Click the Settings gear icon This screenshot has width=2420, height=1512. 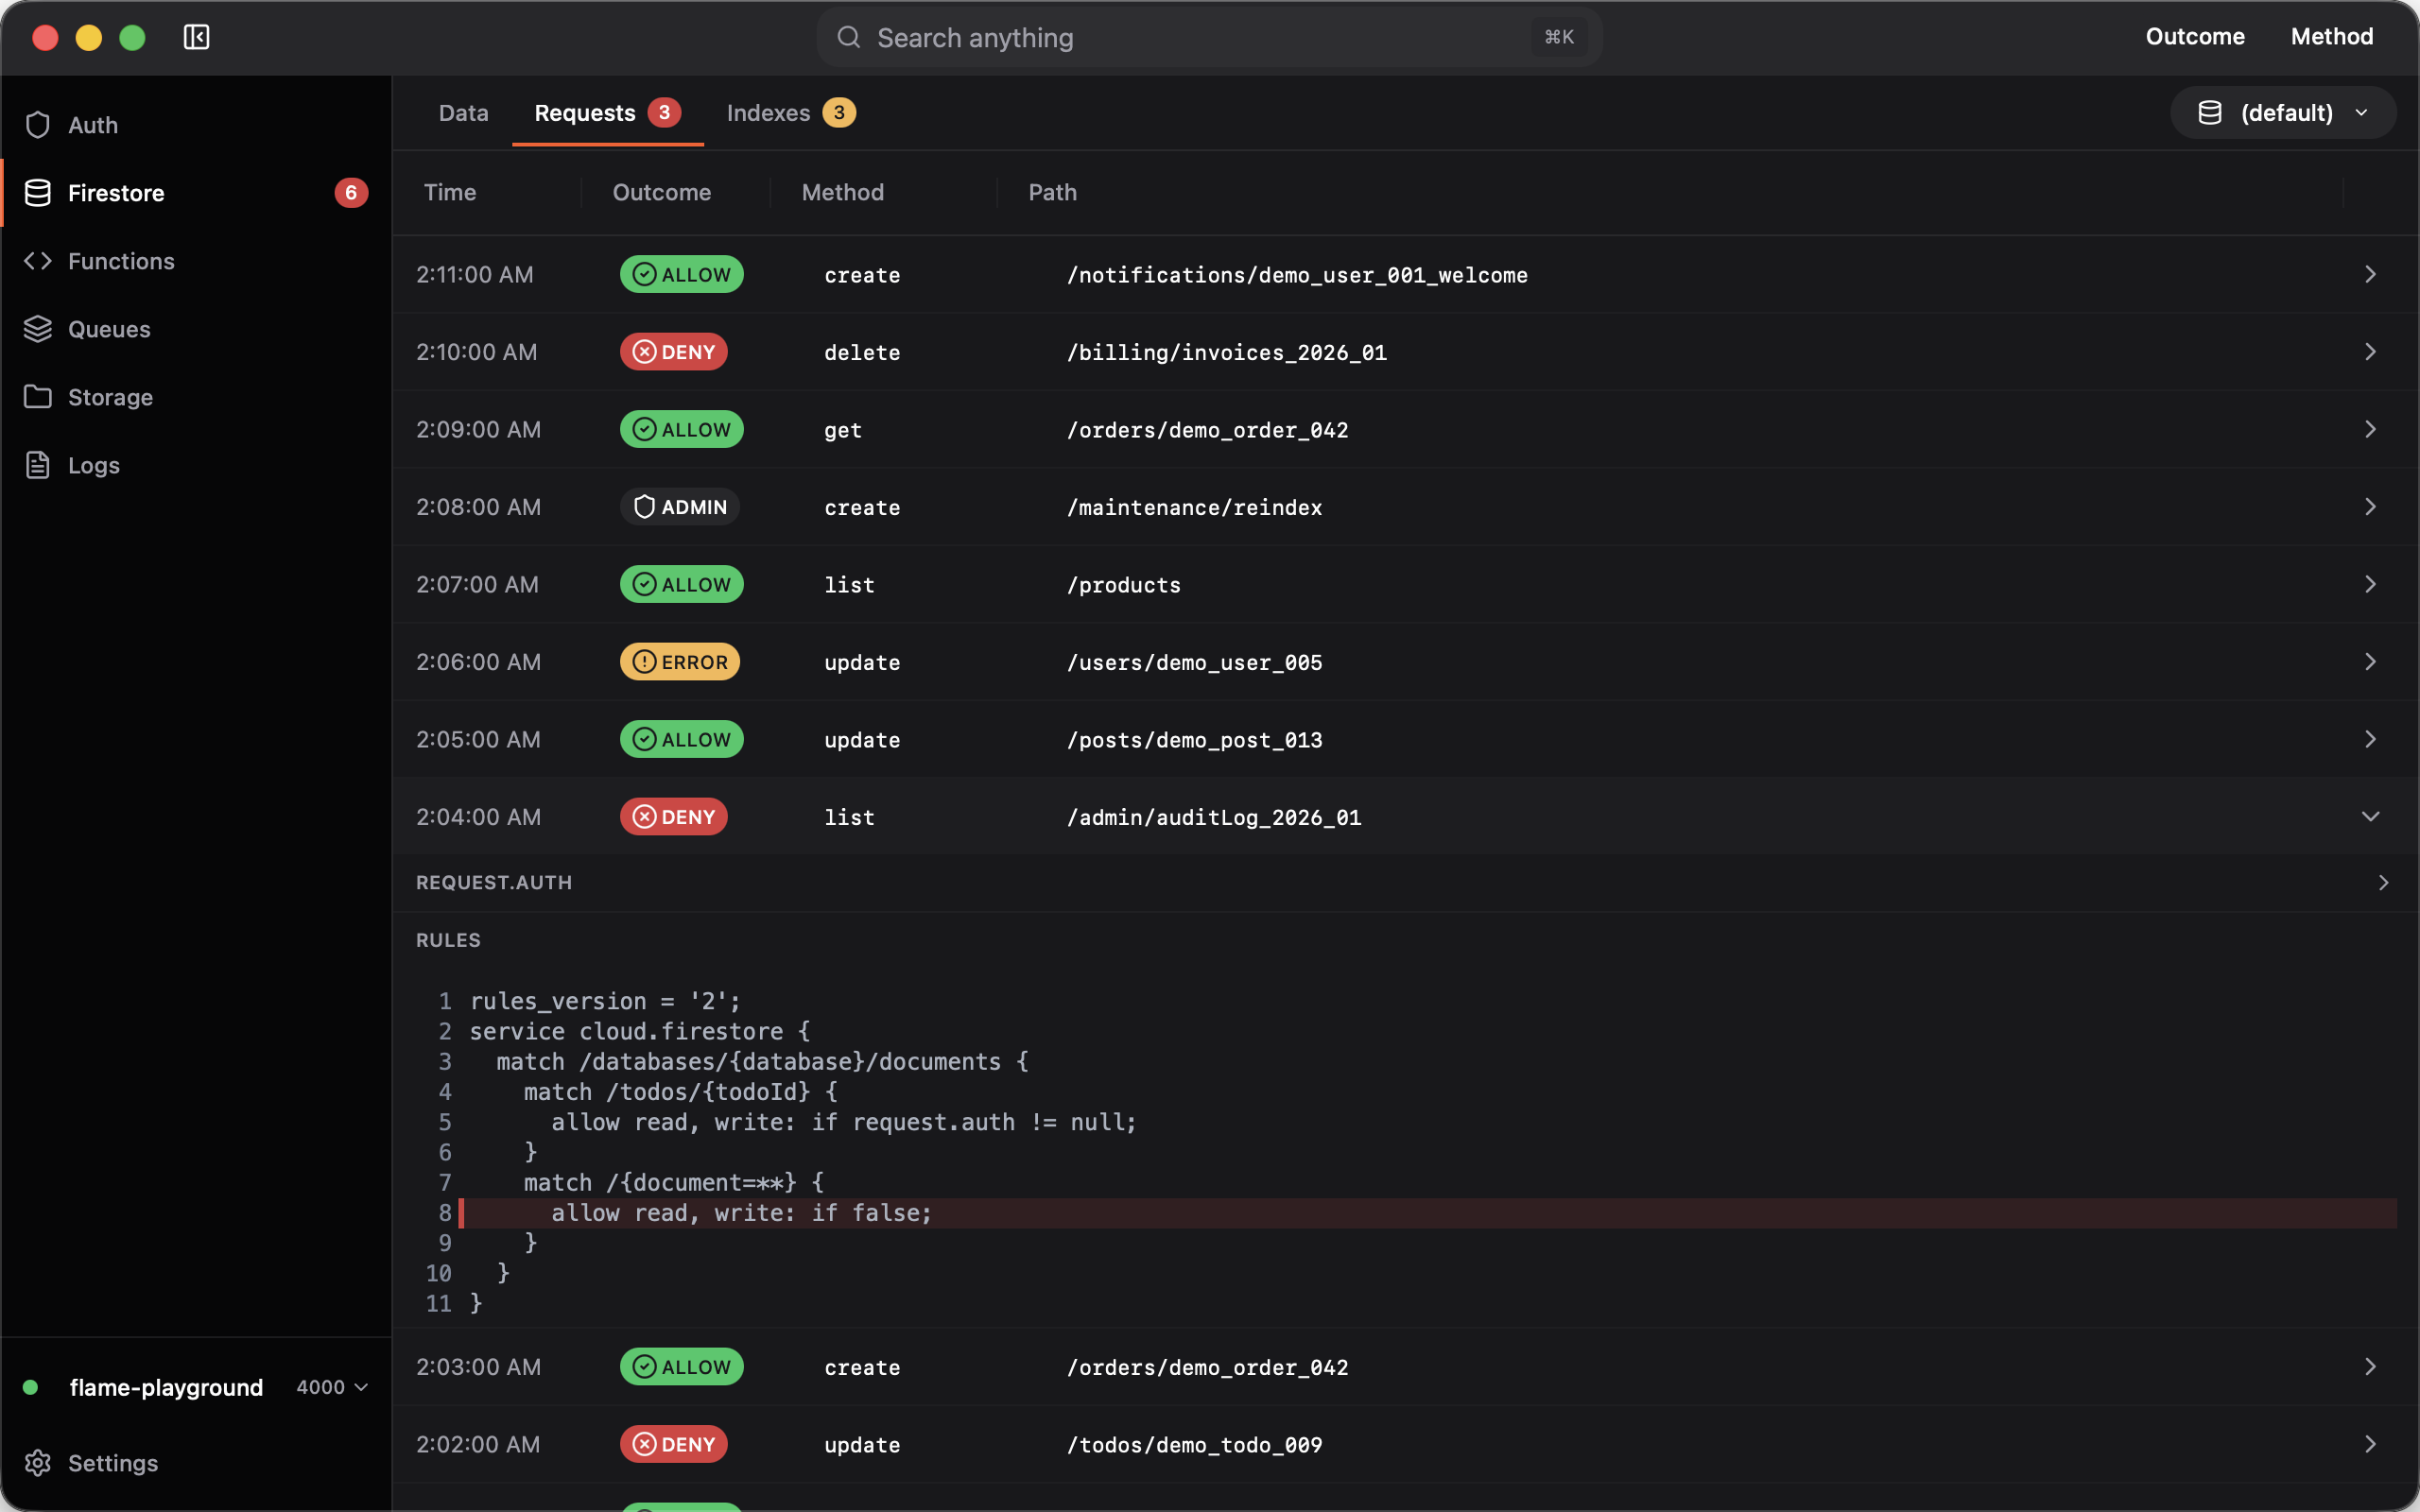click(38, 1463)
